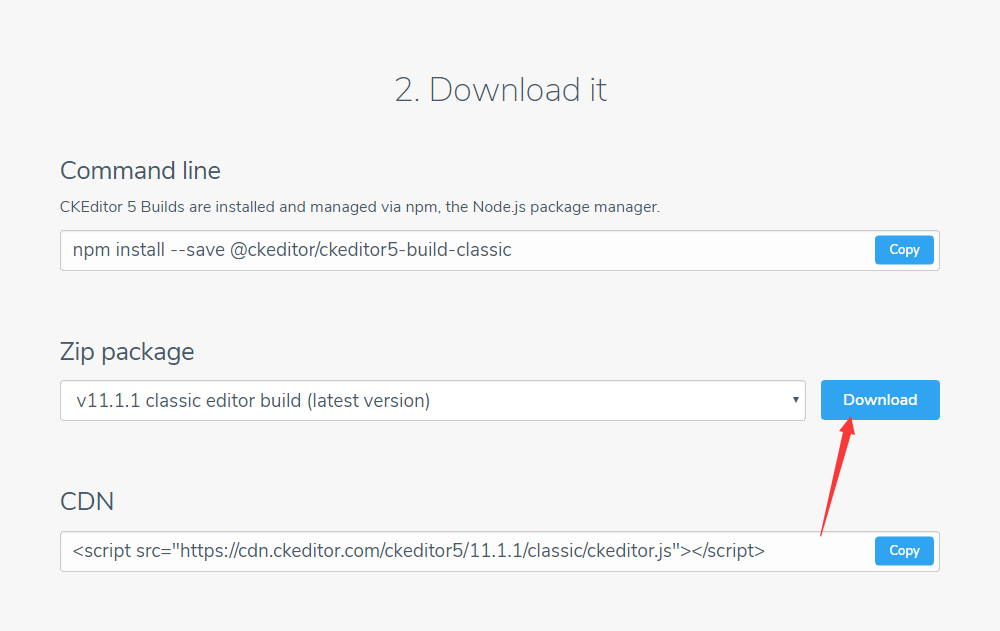Screen dimensions: 1000x631
Task: Click the Download zip package button
Action: (x=880, y=400)
